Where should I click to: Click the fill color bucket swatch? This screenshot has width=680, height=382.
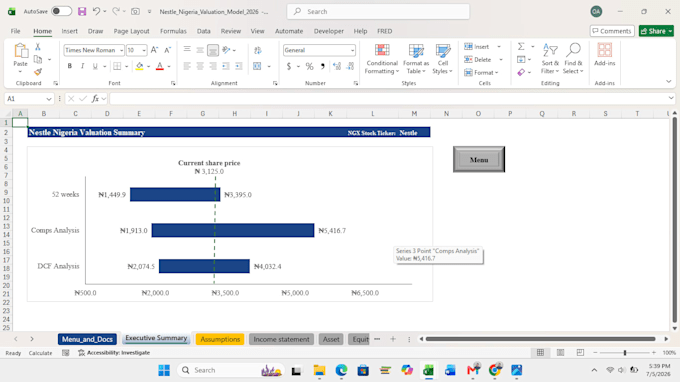[139, 66]
